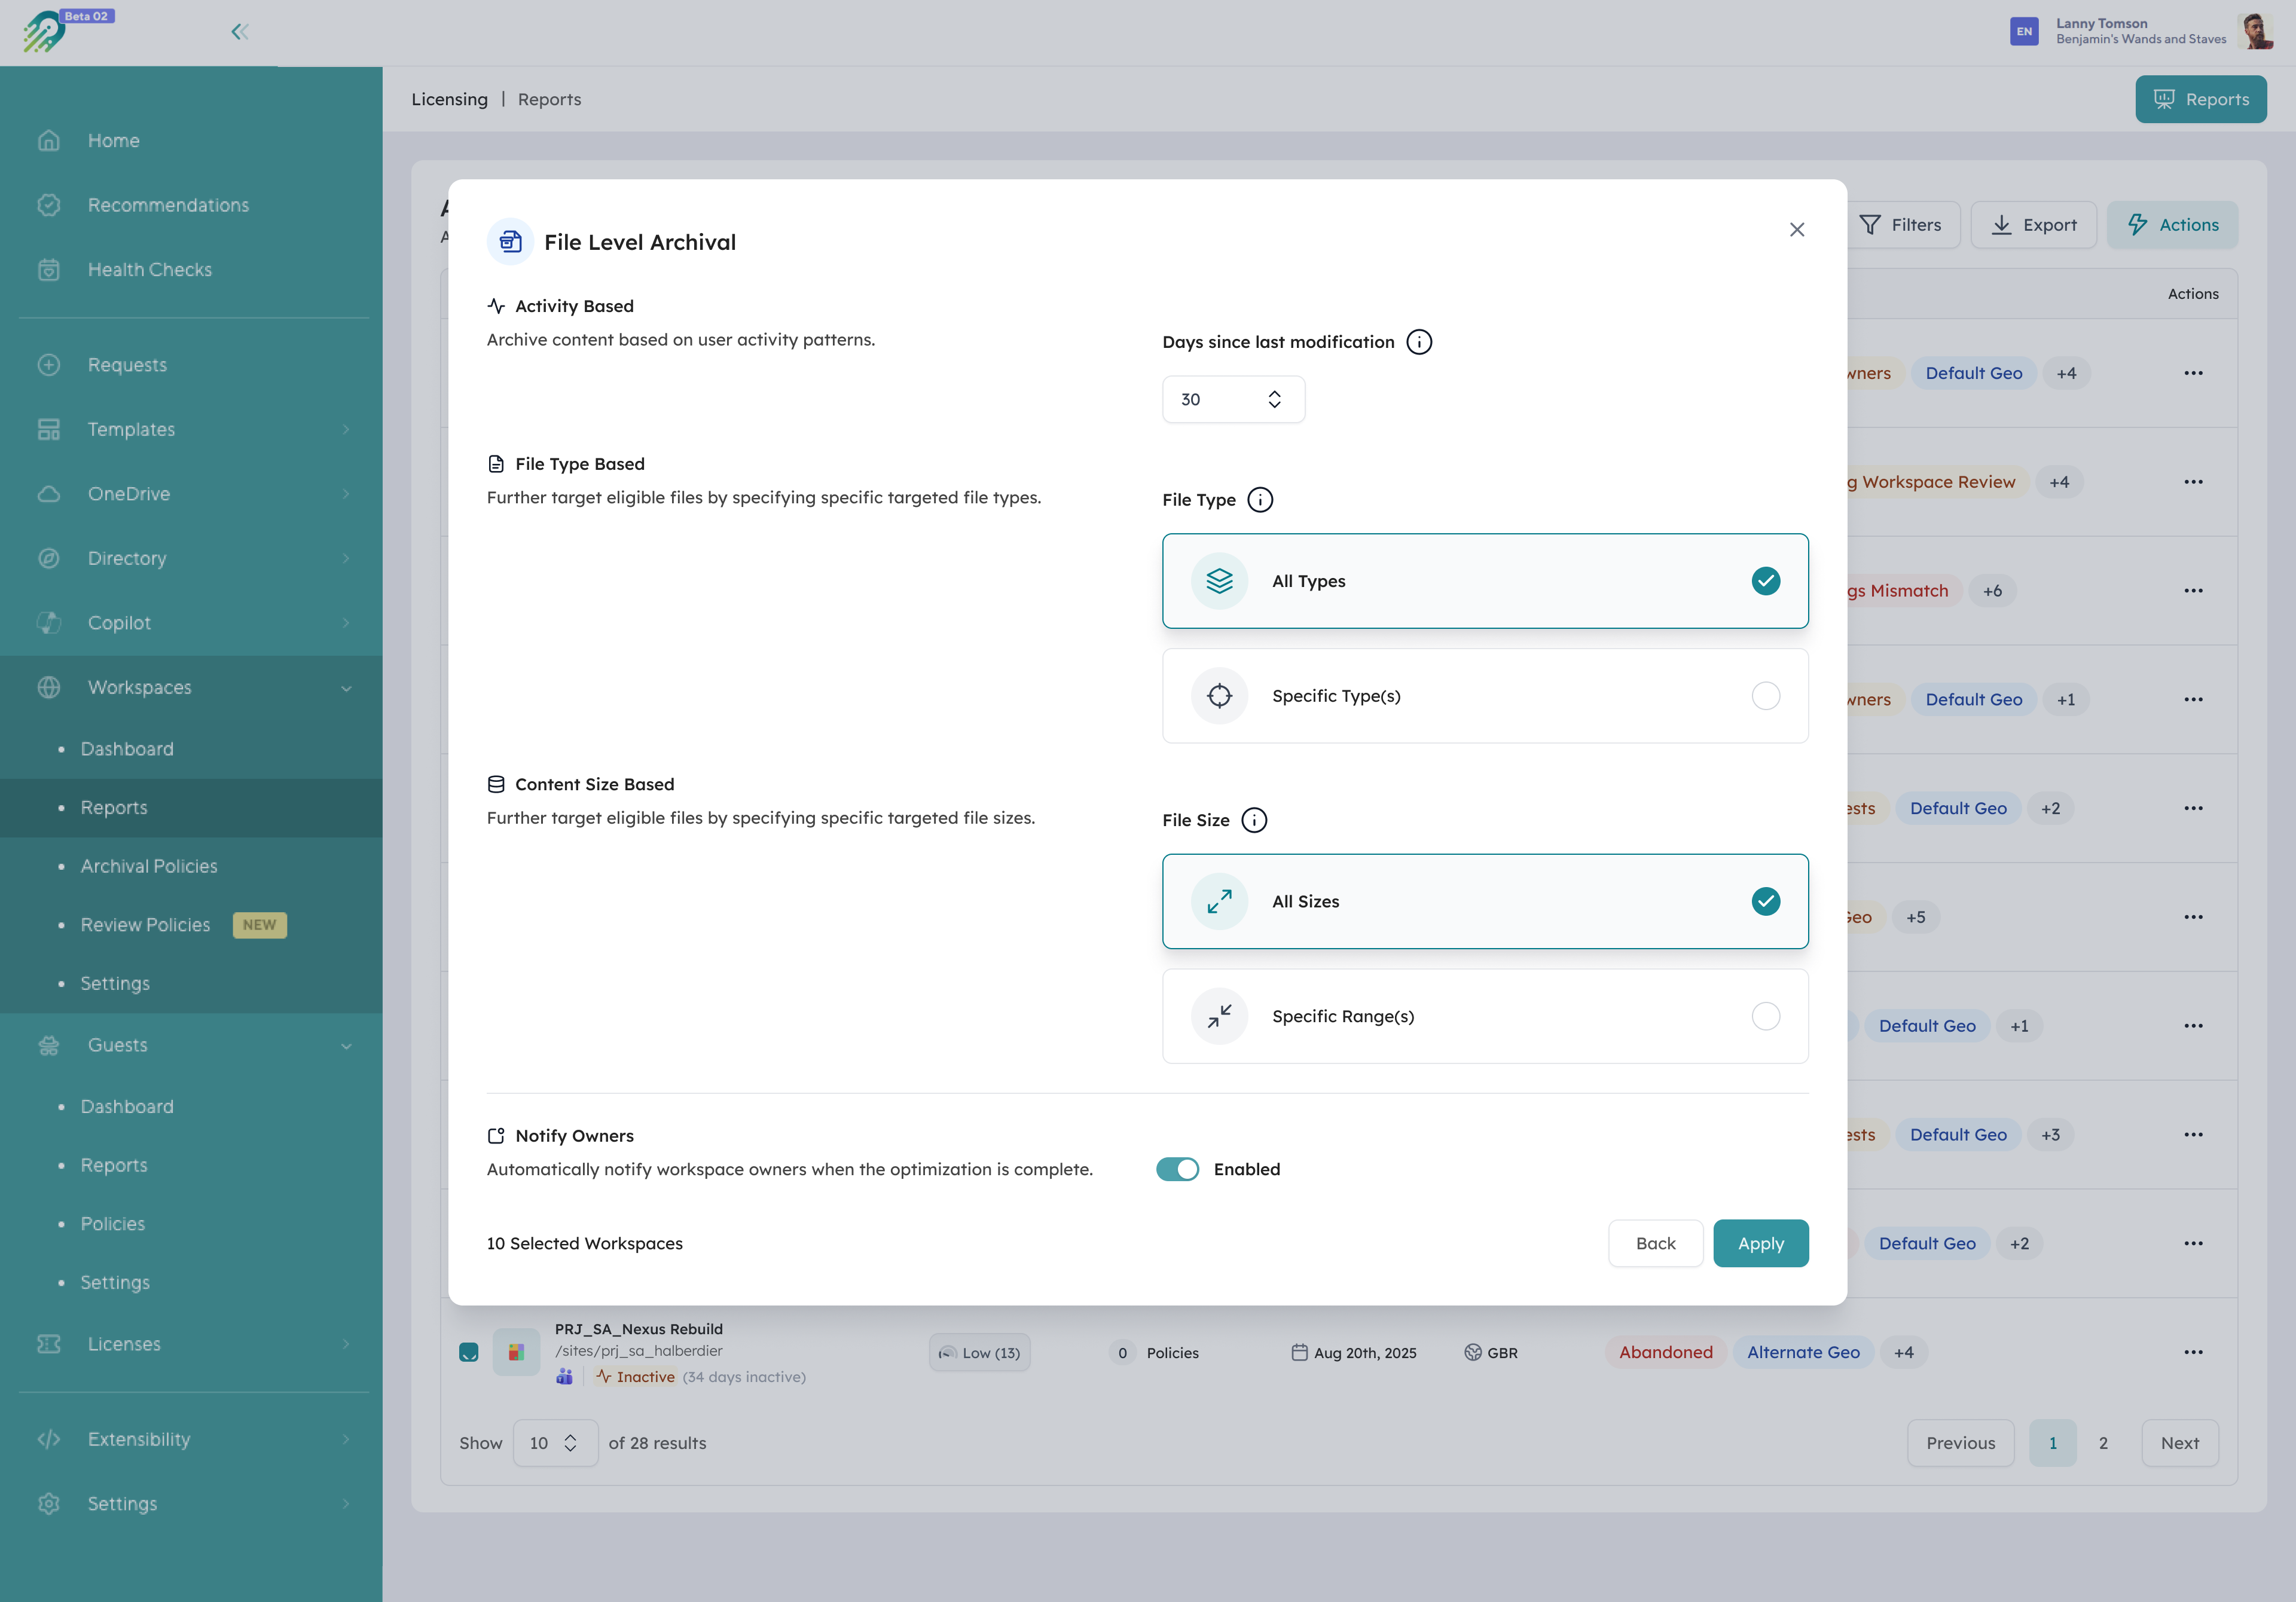This screenshot has width=2296, height=1602.
Task: Open the Filters button
Action: point(1901,225)
